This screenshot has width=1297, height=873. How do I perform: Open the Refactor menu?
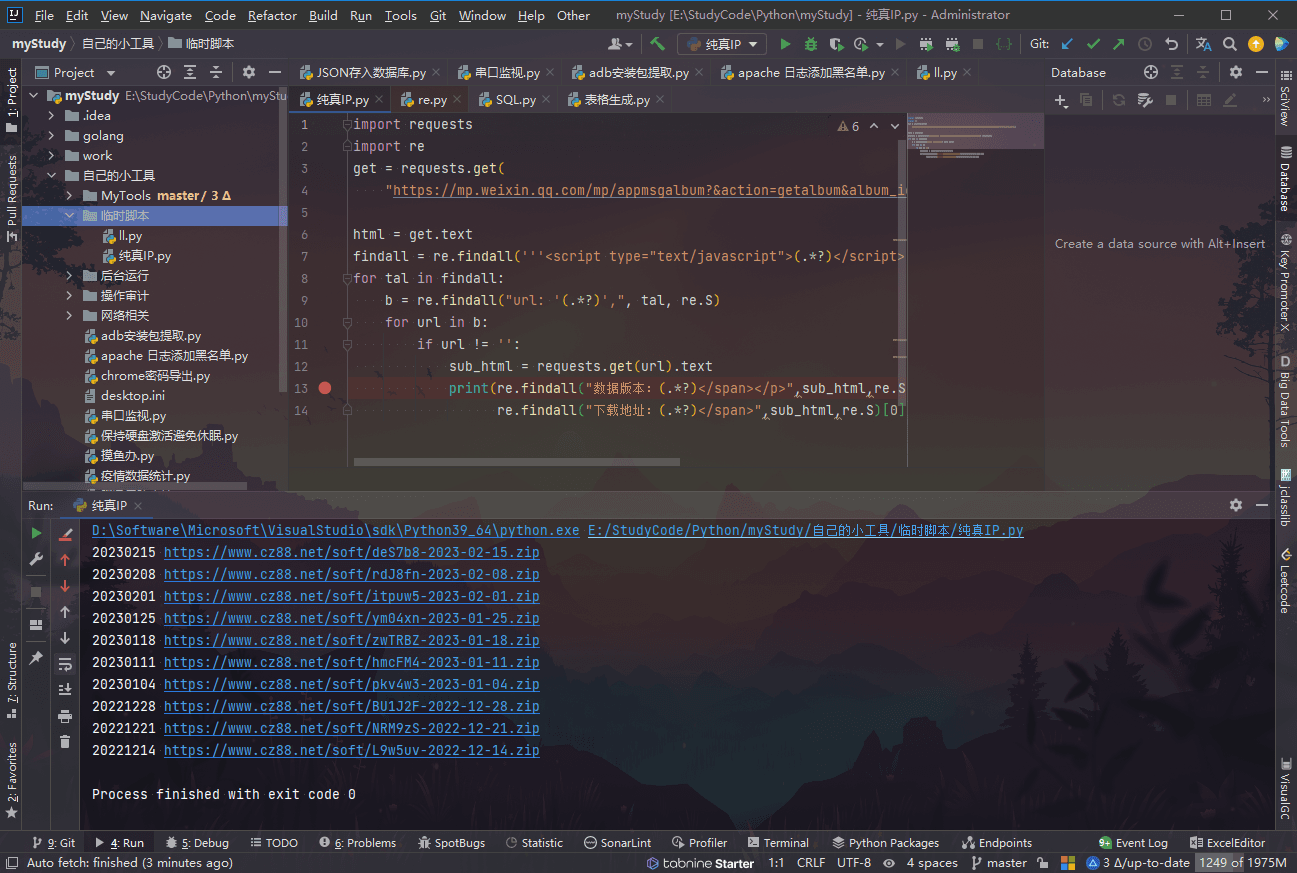click(x=272, y=15)
